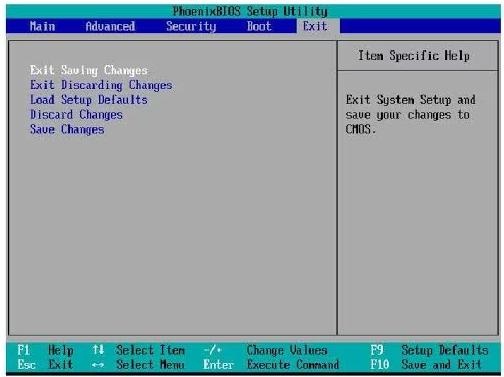Go to the Boot menu tab

pos(259,26)
